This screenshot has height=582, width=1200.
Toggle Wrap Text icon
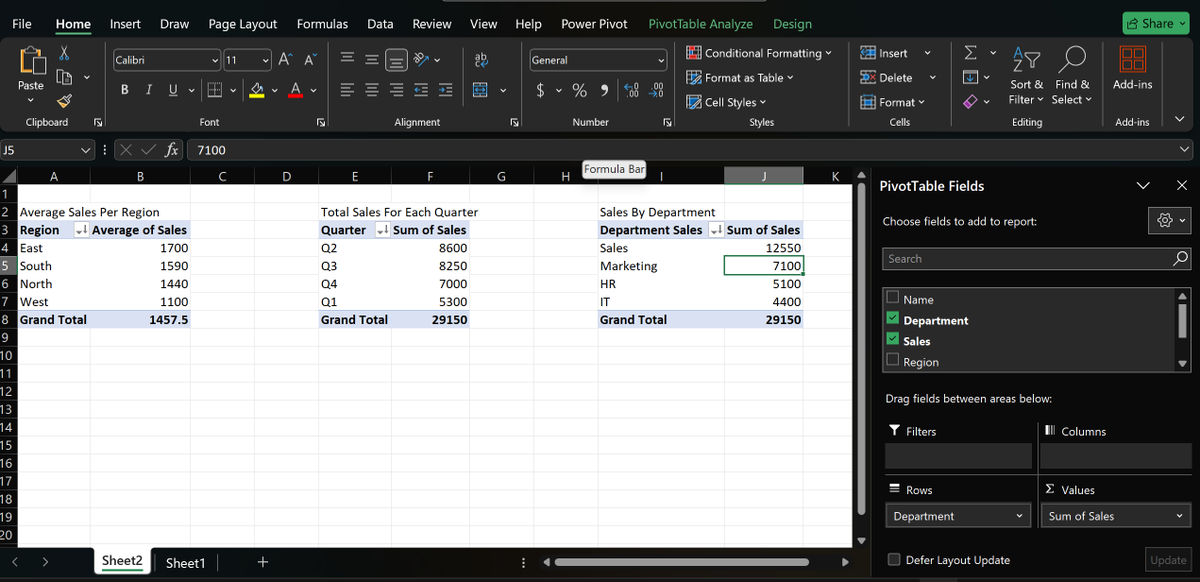tap(480, 61)
